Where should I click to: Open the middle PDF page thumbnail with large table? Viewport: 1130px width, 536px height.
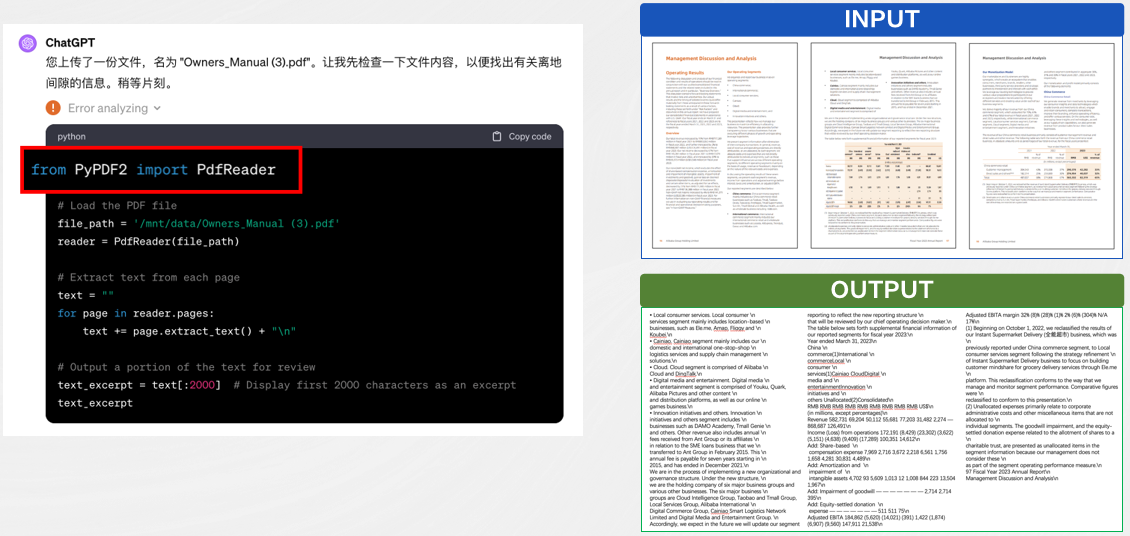(884, 146)
